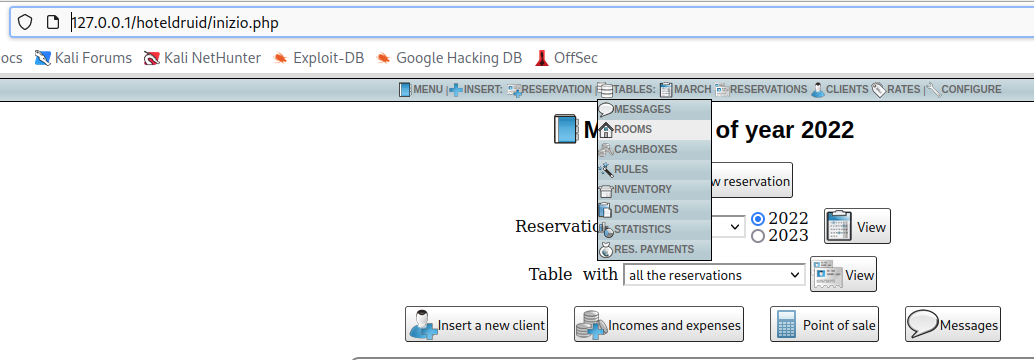Click the RES. PAYMENTS money bag icon

[606, 250]
